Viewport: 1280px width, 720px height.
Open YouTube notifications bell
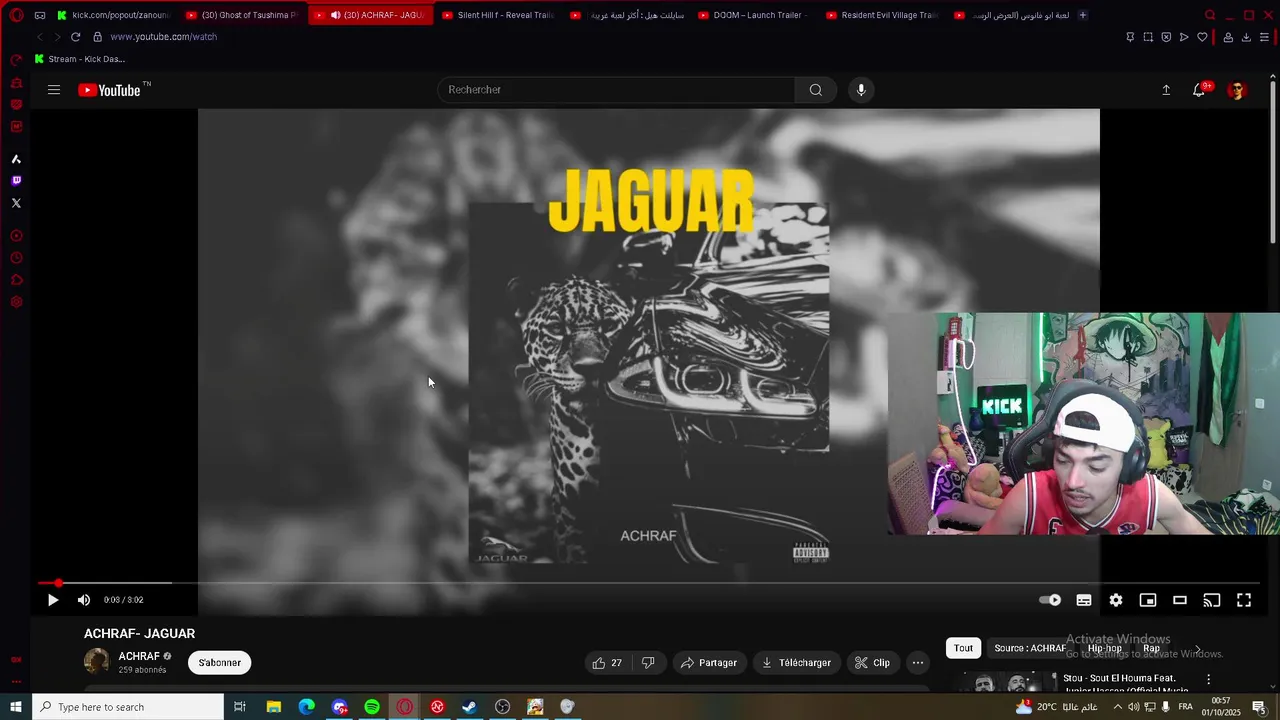[x=1199, y=90]
